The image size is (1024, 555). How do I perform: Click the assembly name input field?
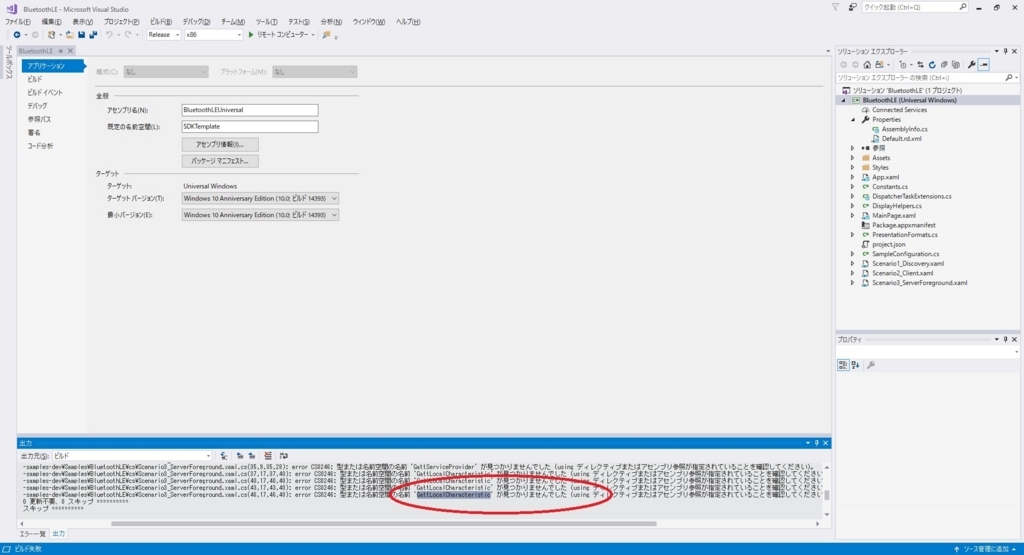(250, 110)
